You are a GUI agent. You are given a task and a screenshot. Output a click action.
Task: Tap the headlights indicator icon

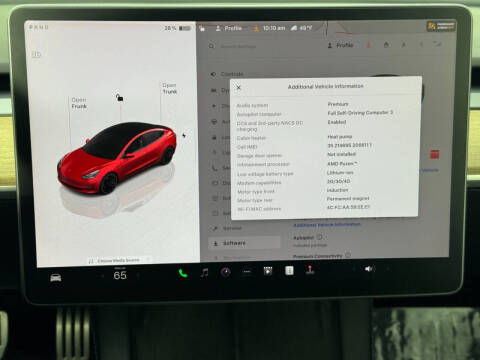[x=36, y=54]
